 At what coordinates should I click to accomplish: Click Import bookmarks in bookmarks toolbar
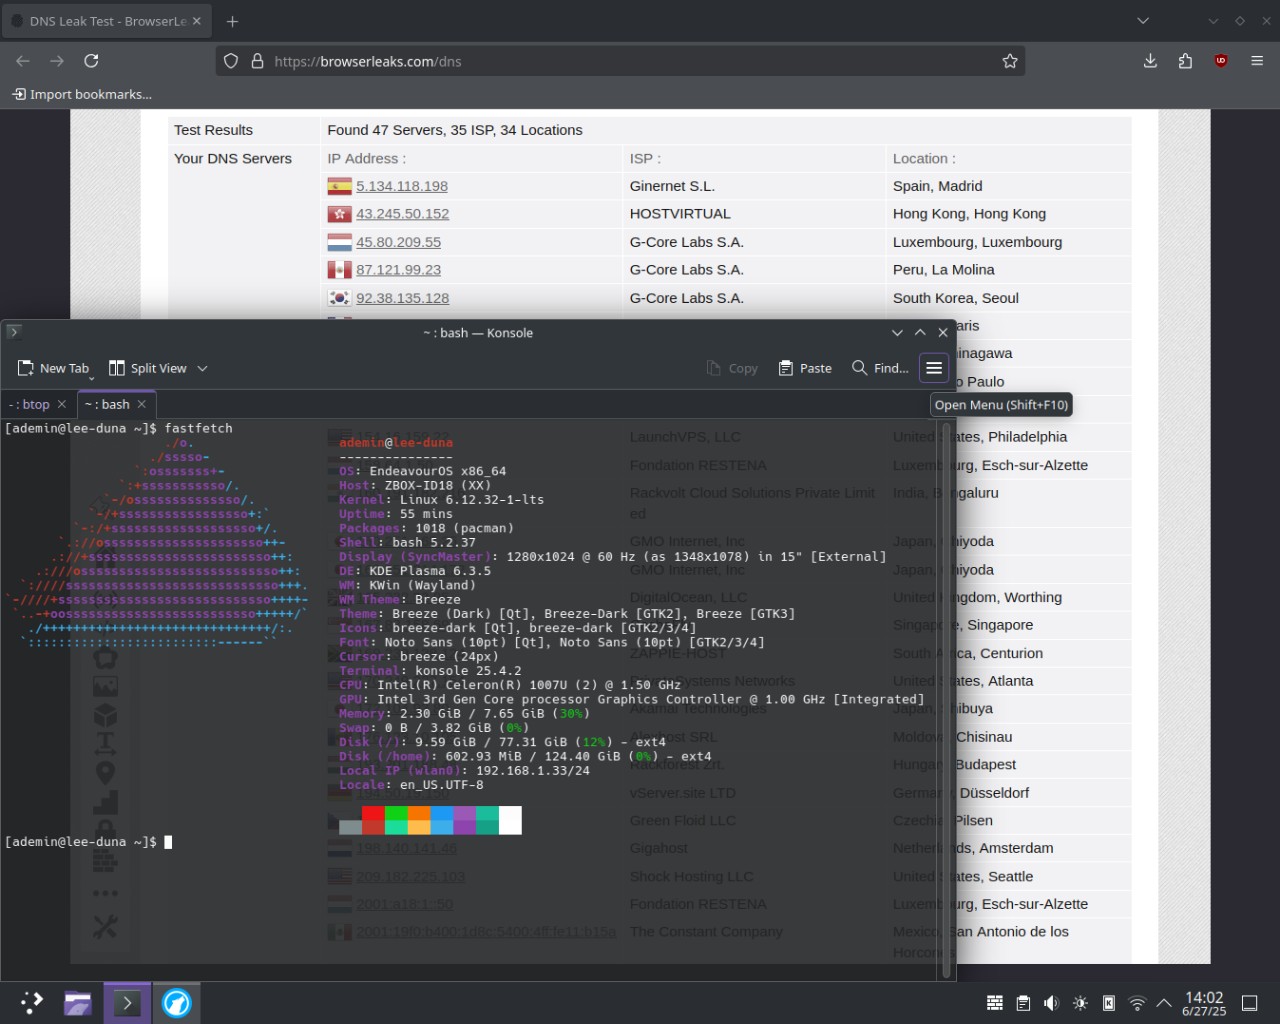click(82, 94)
